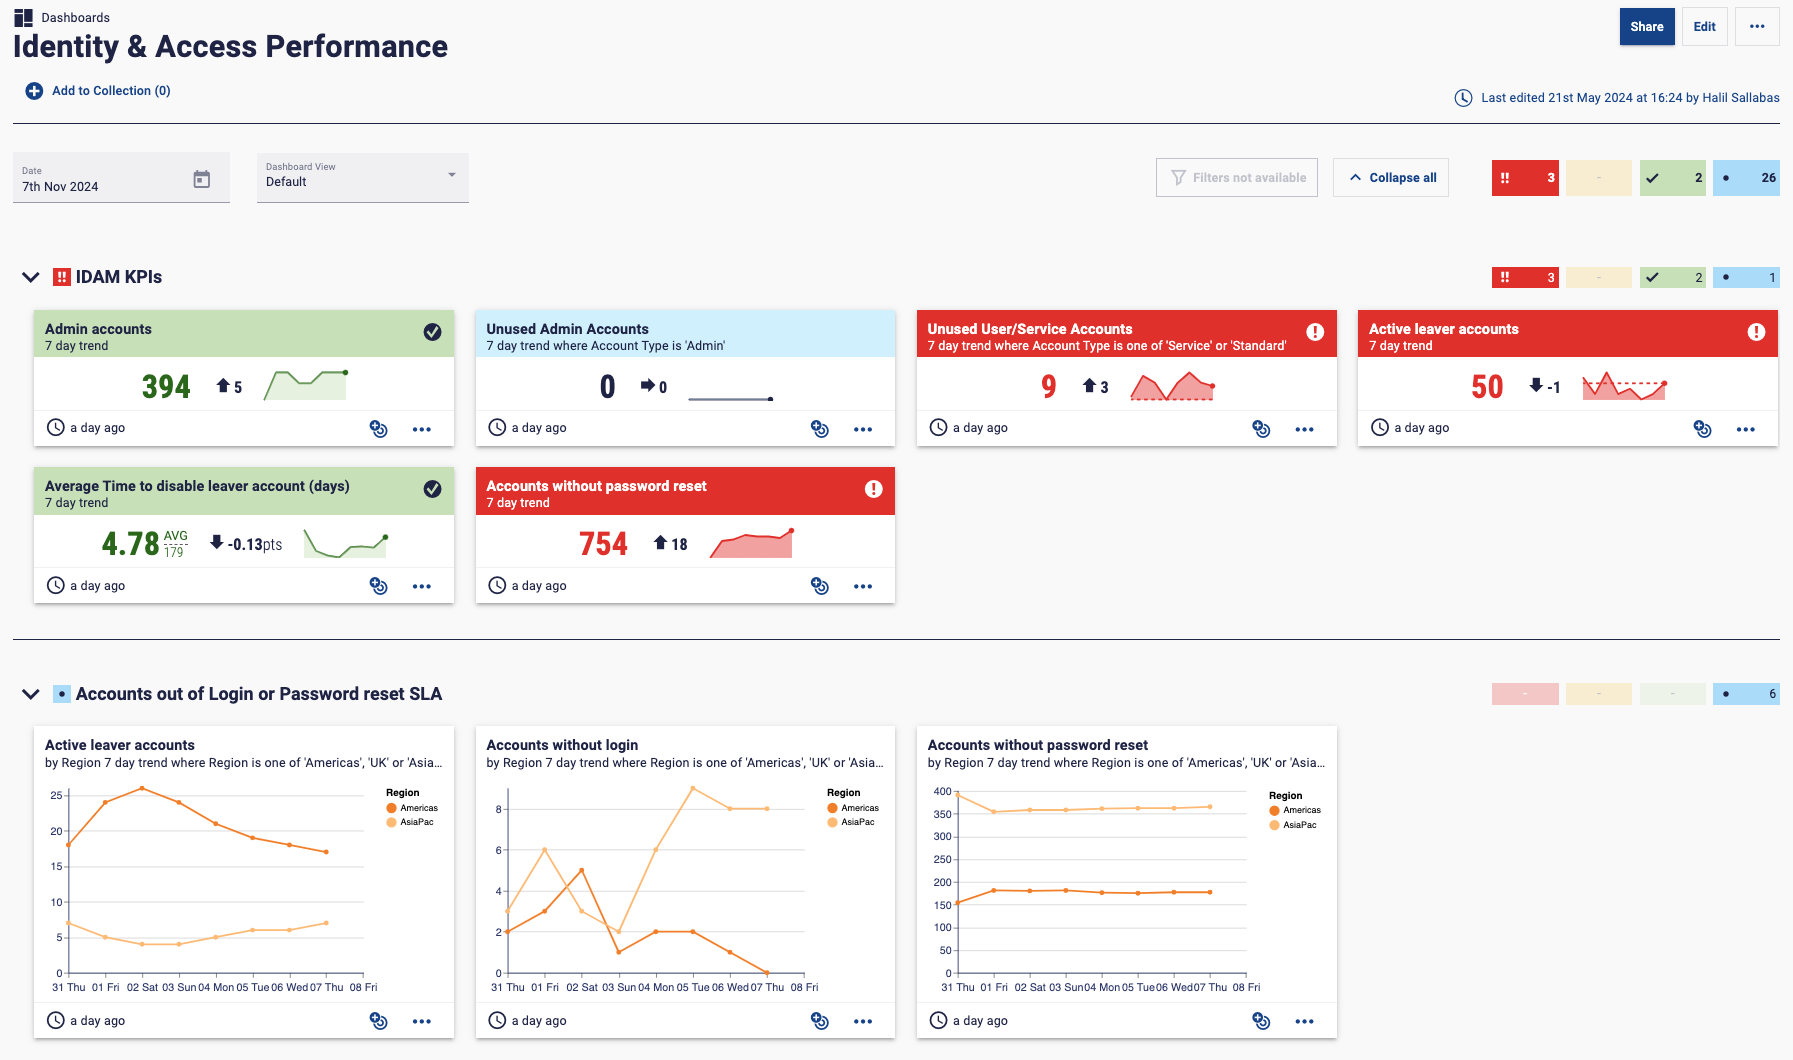
Task: Open more options on Accounts without password reset KPI
Action: (x=862, y=586)
